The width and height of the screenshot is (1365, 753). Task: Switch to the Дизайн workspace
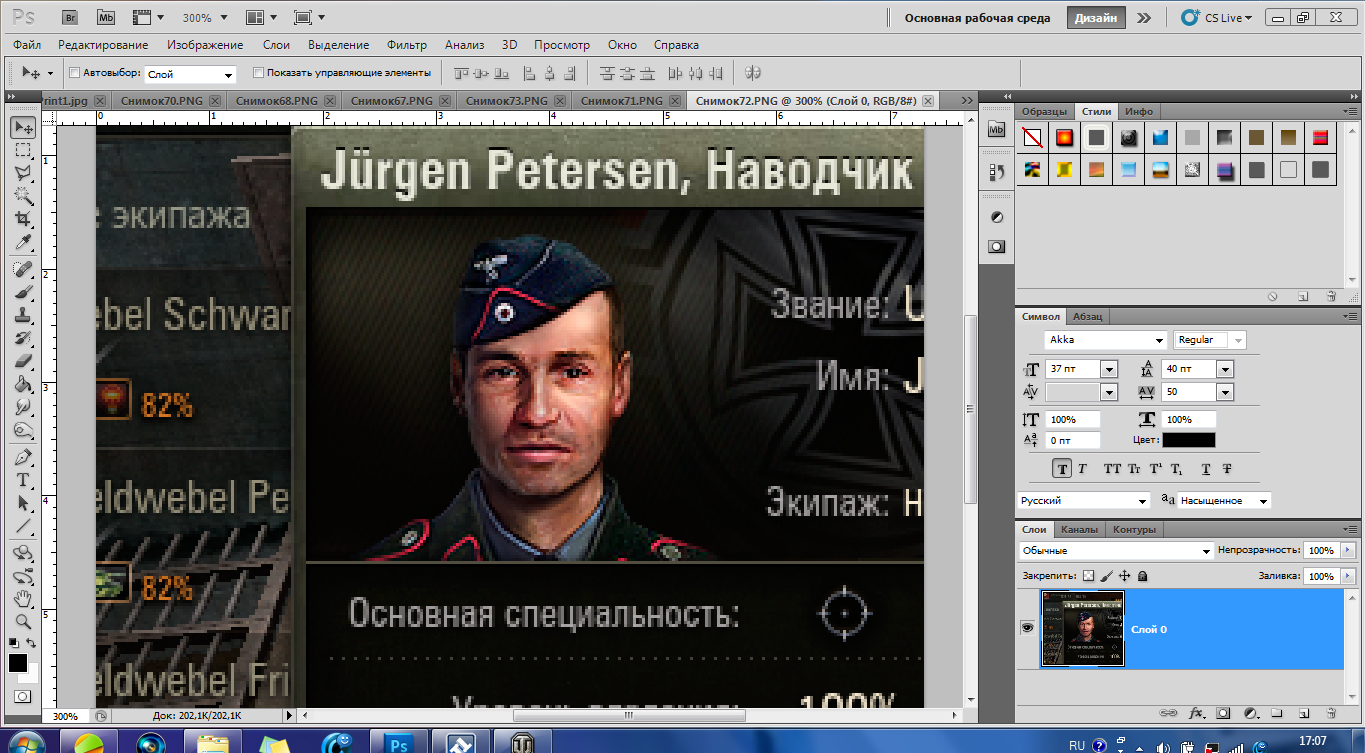(x=1096, y=18)
